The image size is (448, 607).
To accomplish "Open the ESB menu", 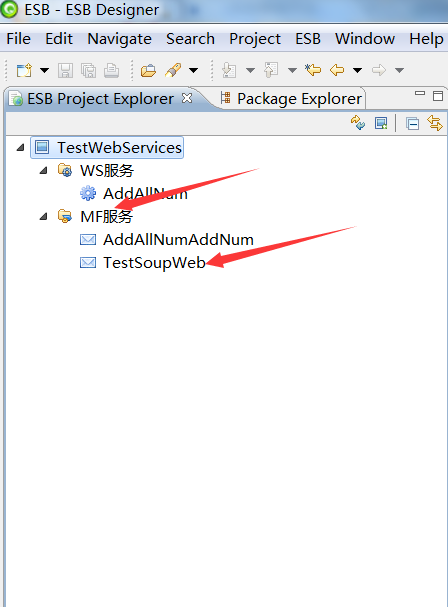I will click(308, 39).
